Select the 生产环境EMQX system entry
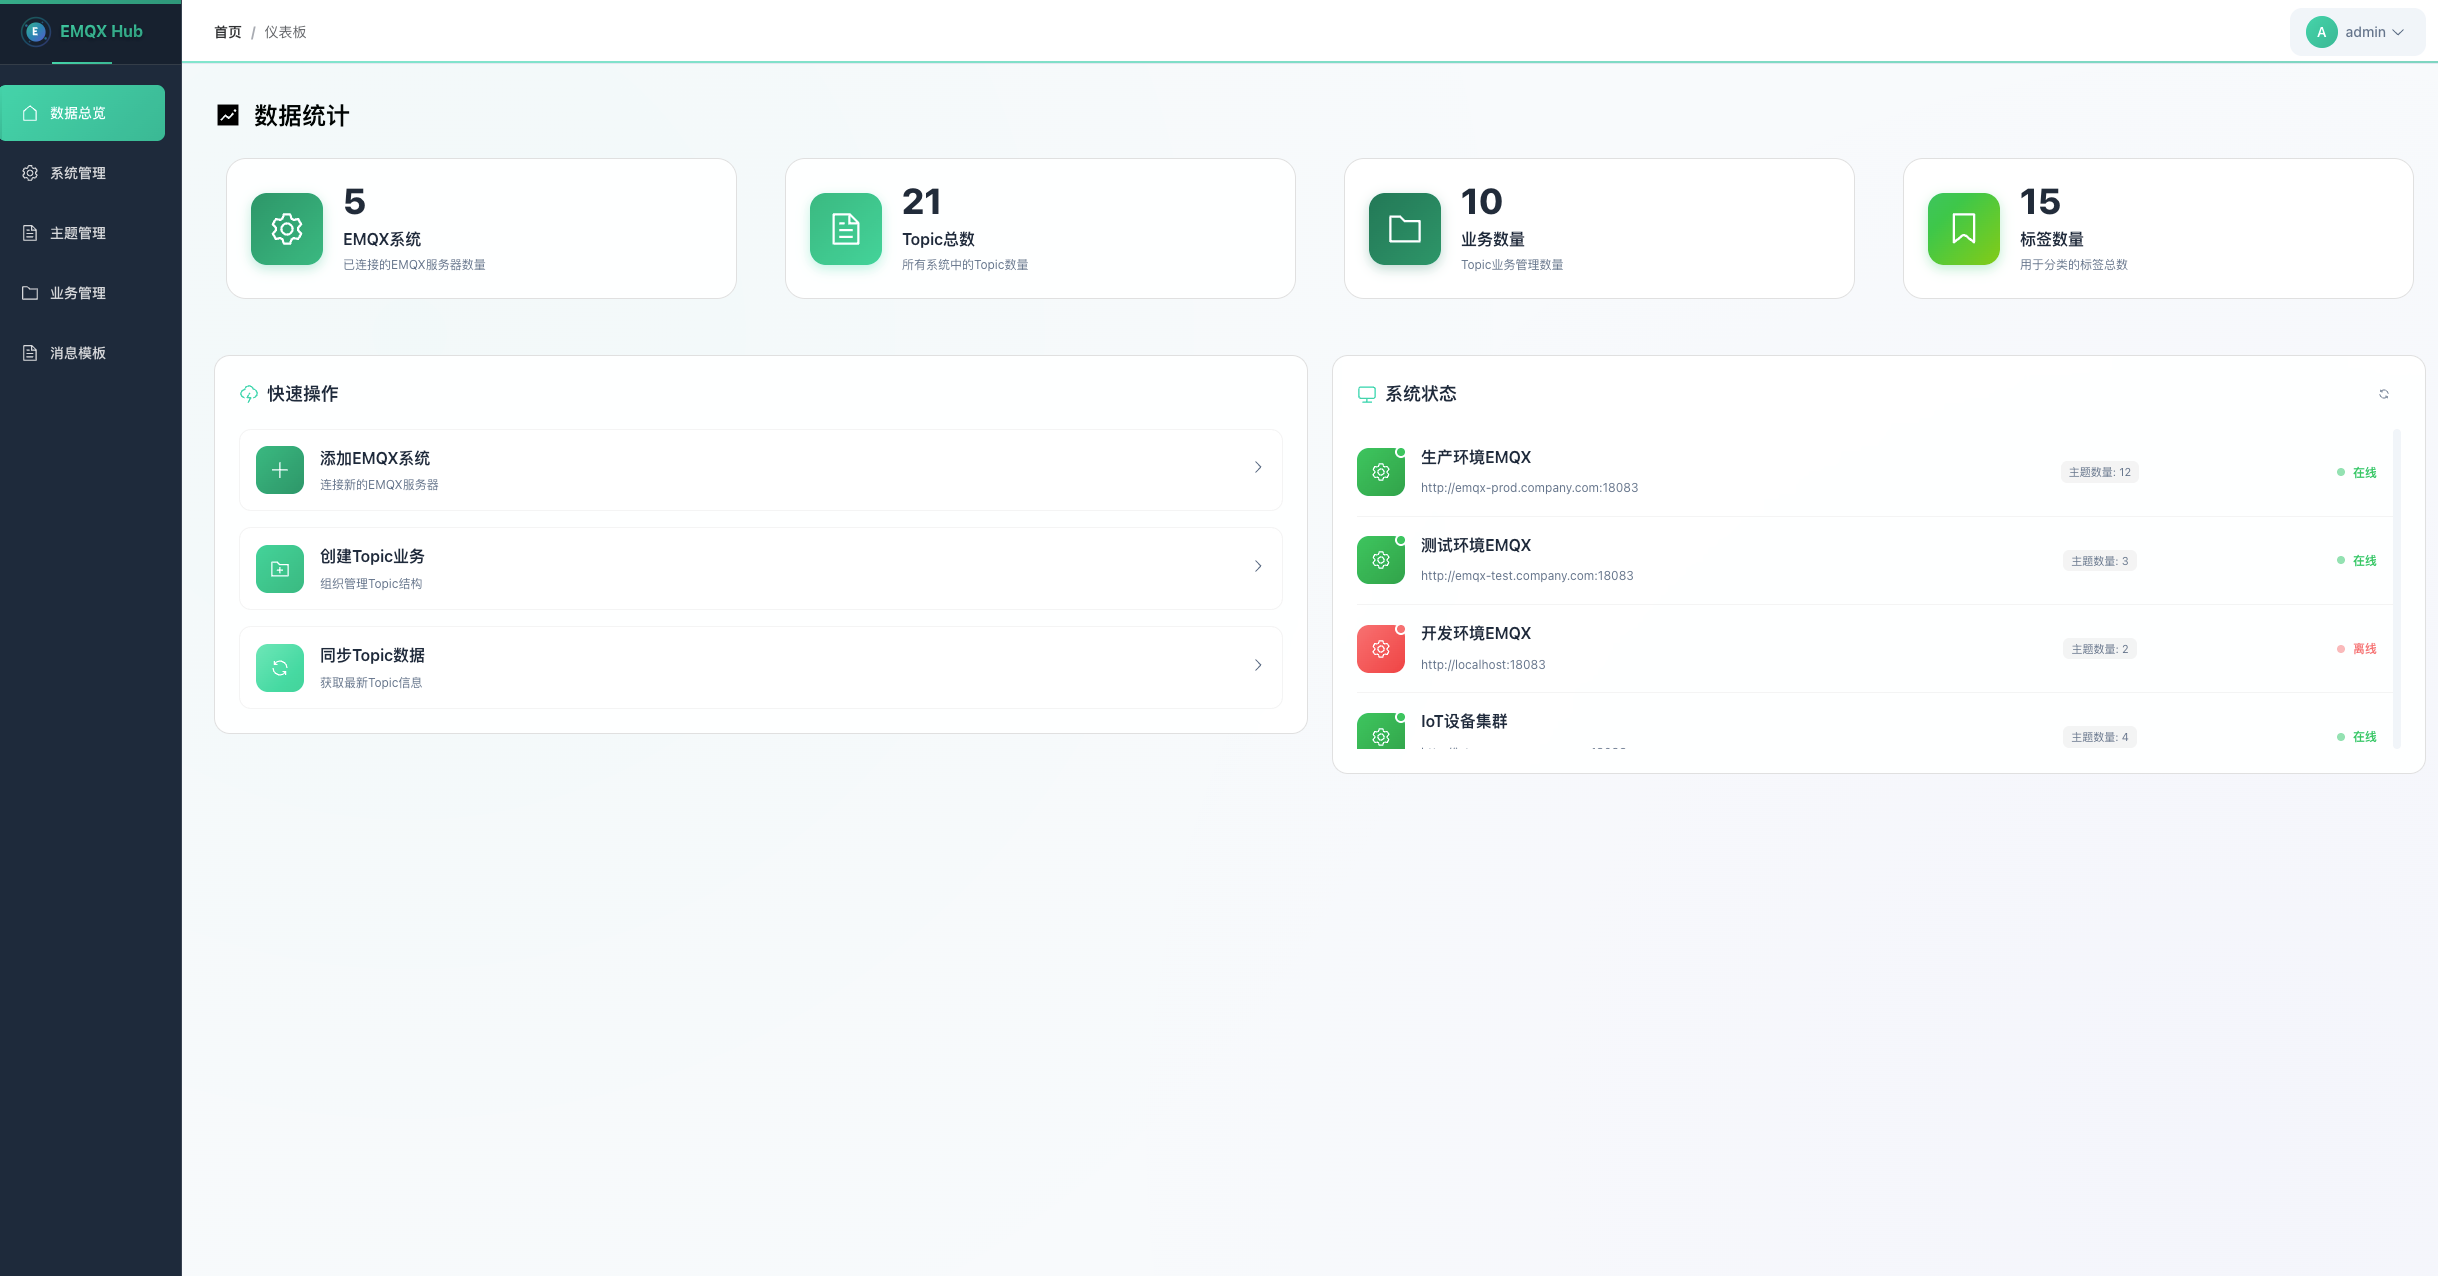Viewport: 2438px width, 1276px height. click(x=1476, y=457)
